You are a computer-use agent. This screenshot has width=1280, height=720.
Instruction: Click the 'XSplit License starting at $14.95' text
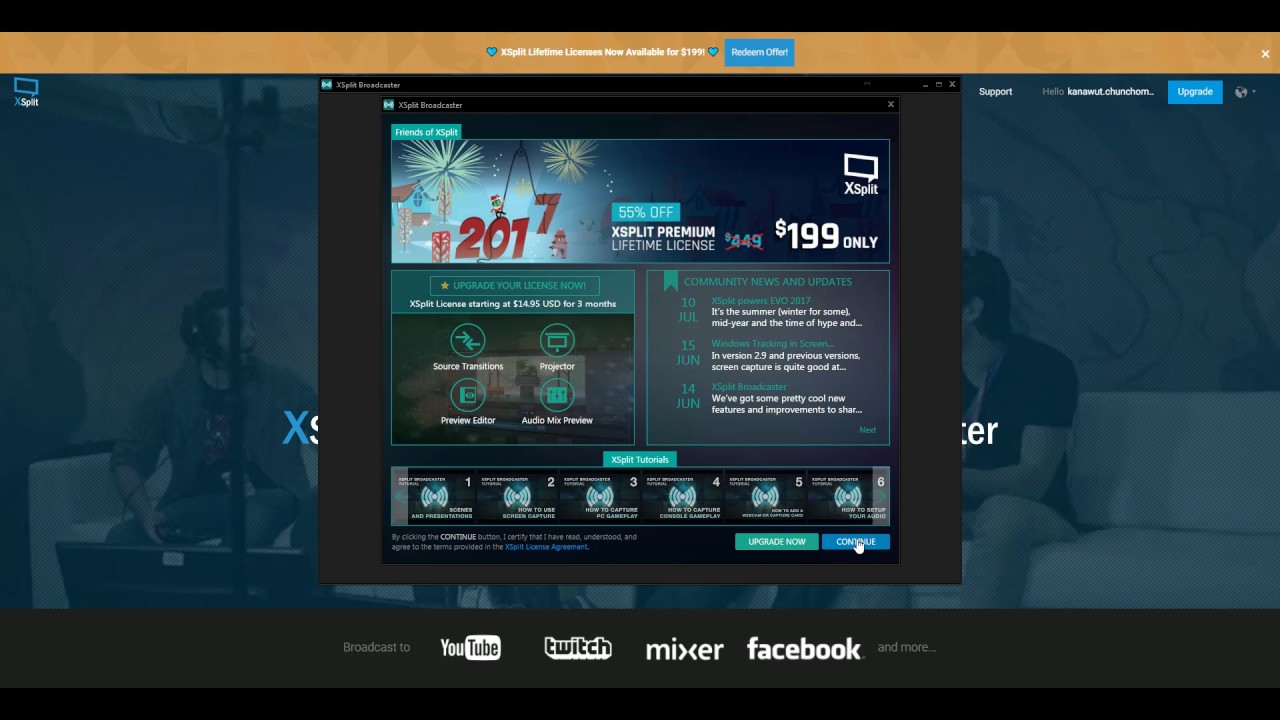[513, 304]
